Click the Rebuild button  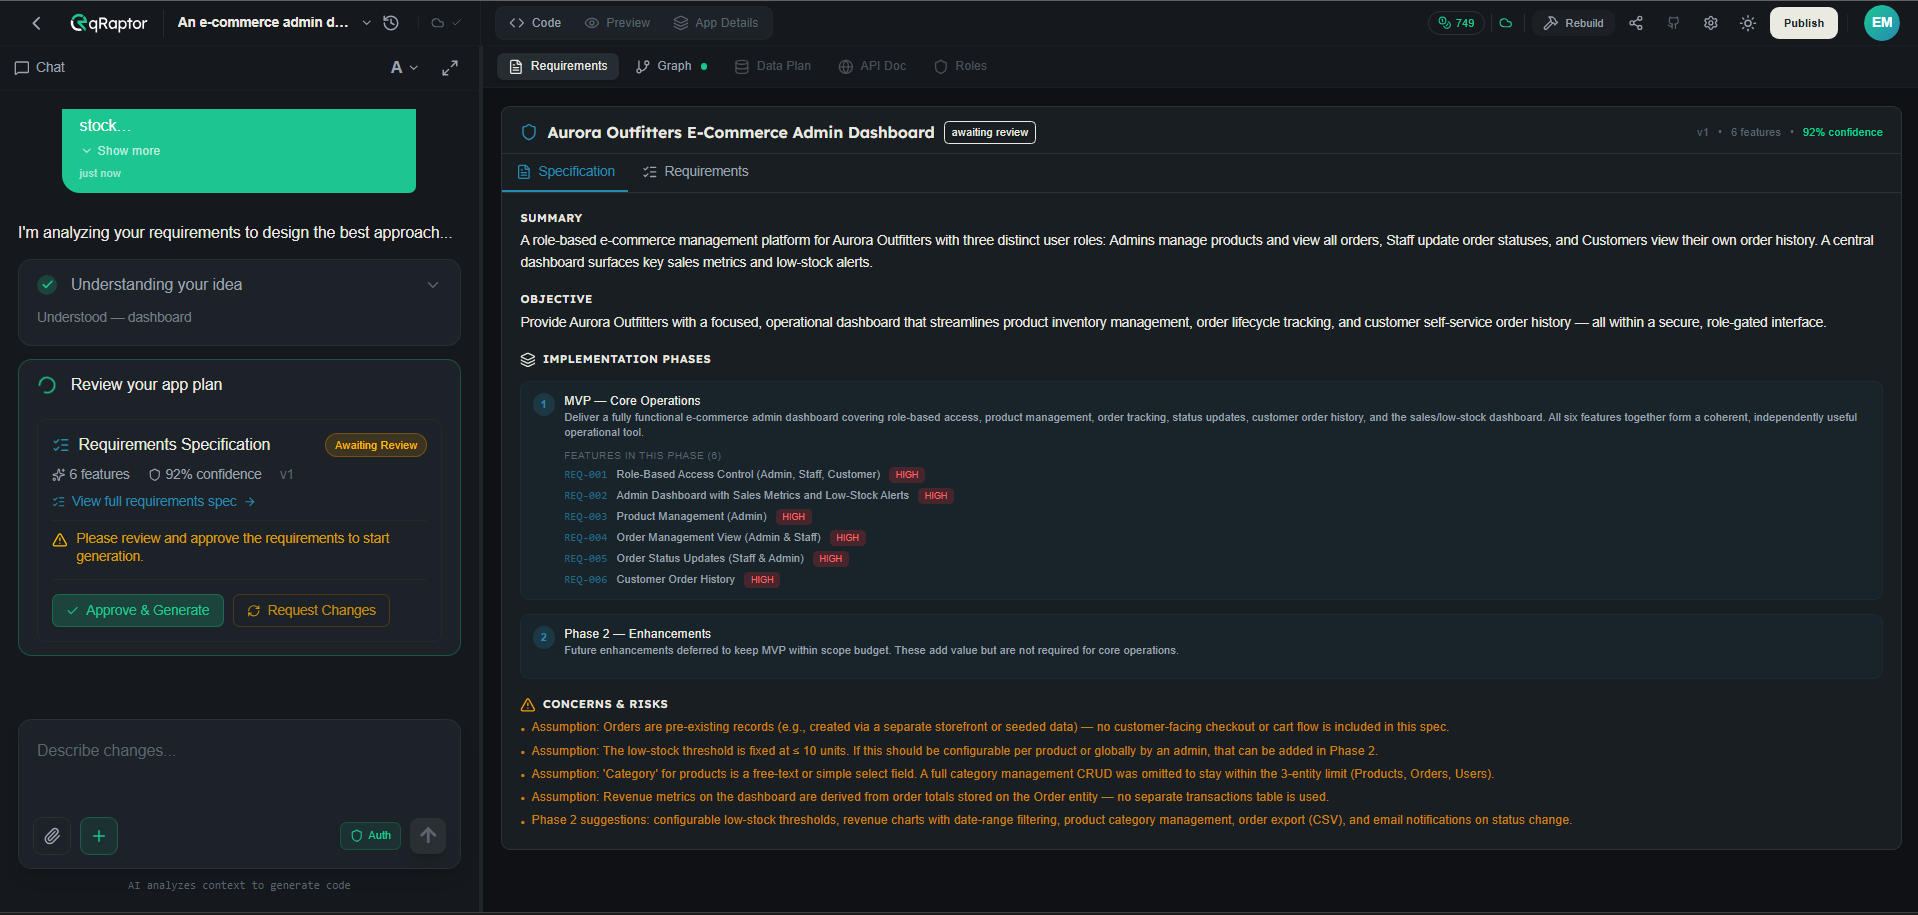1574,23
